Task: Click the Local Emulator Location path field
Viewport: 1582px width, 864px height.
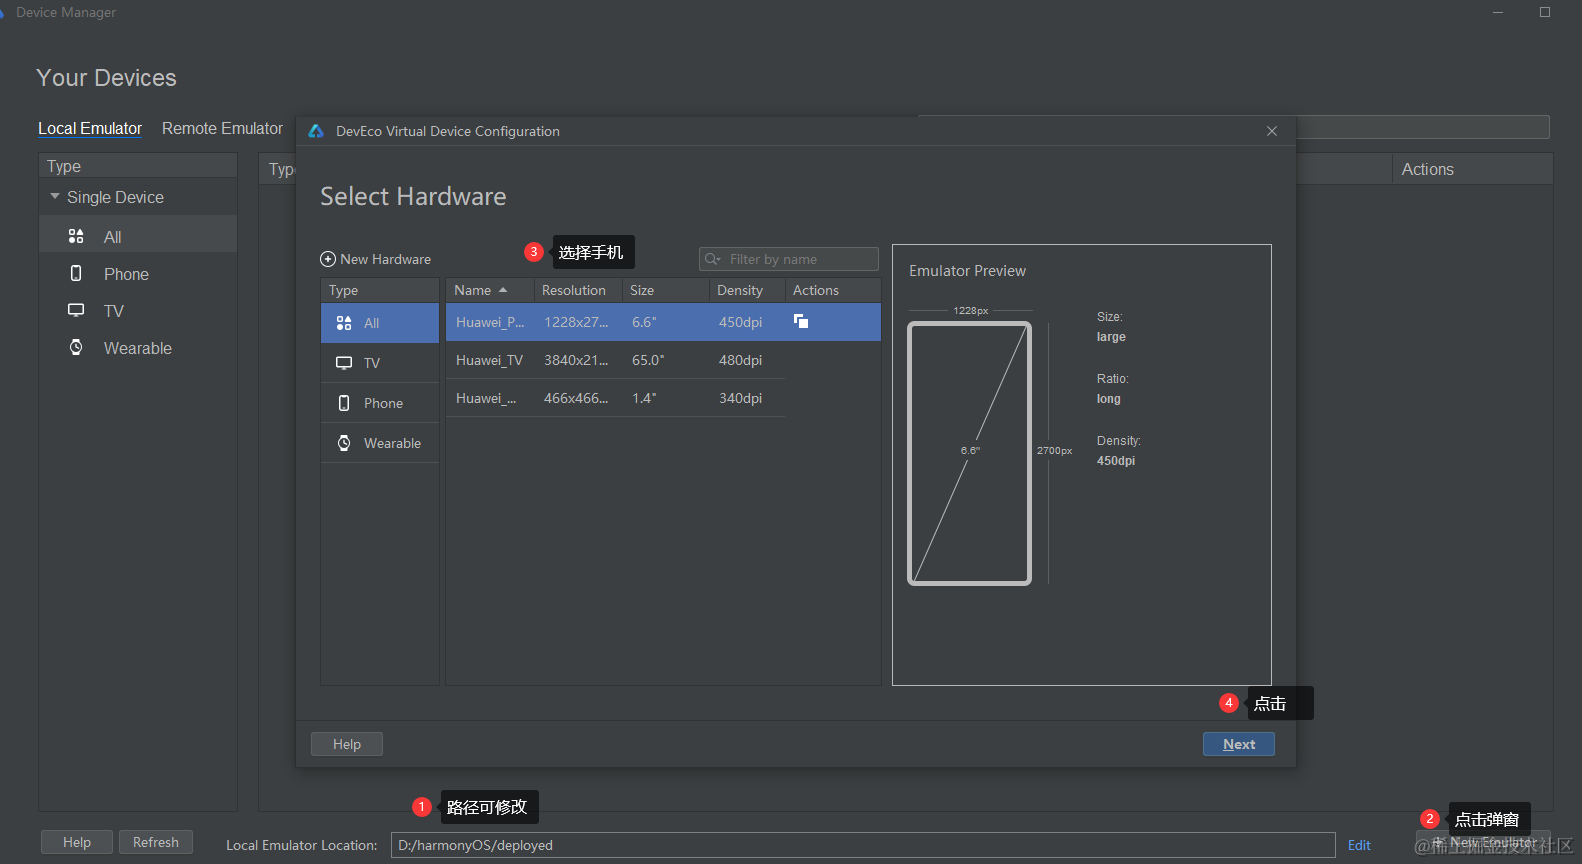Action: 863,845
